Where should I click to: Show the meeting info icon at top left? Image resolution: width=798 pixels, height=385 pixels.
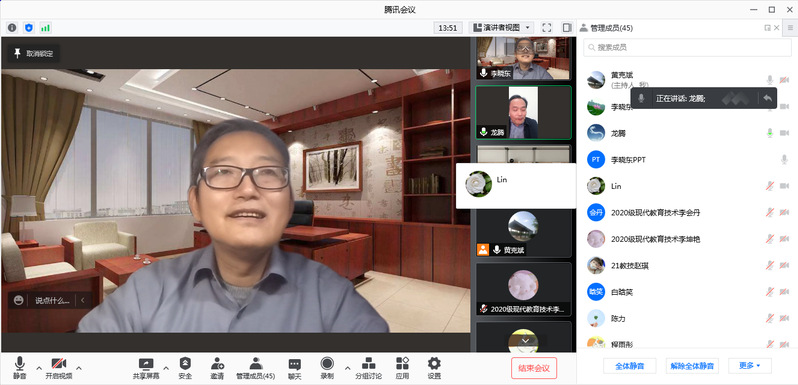tap(12, 28)
